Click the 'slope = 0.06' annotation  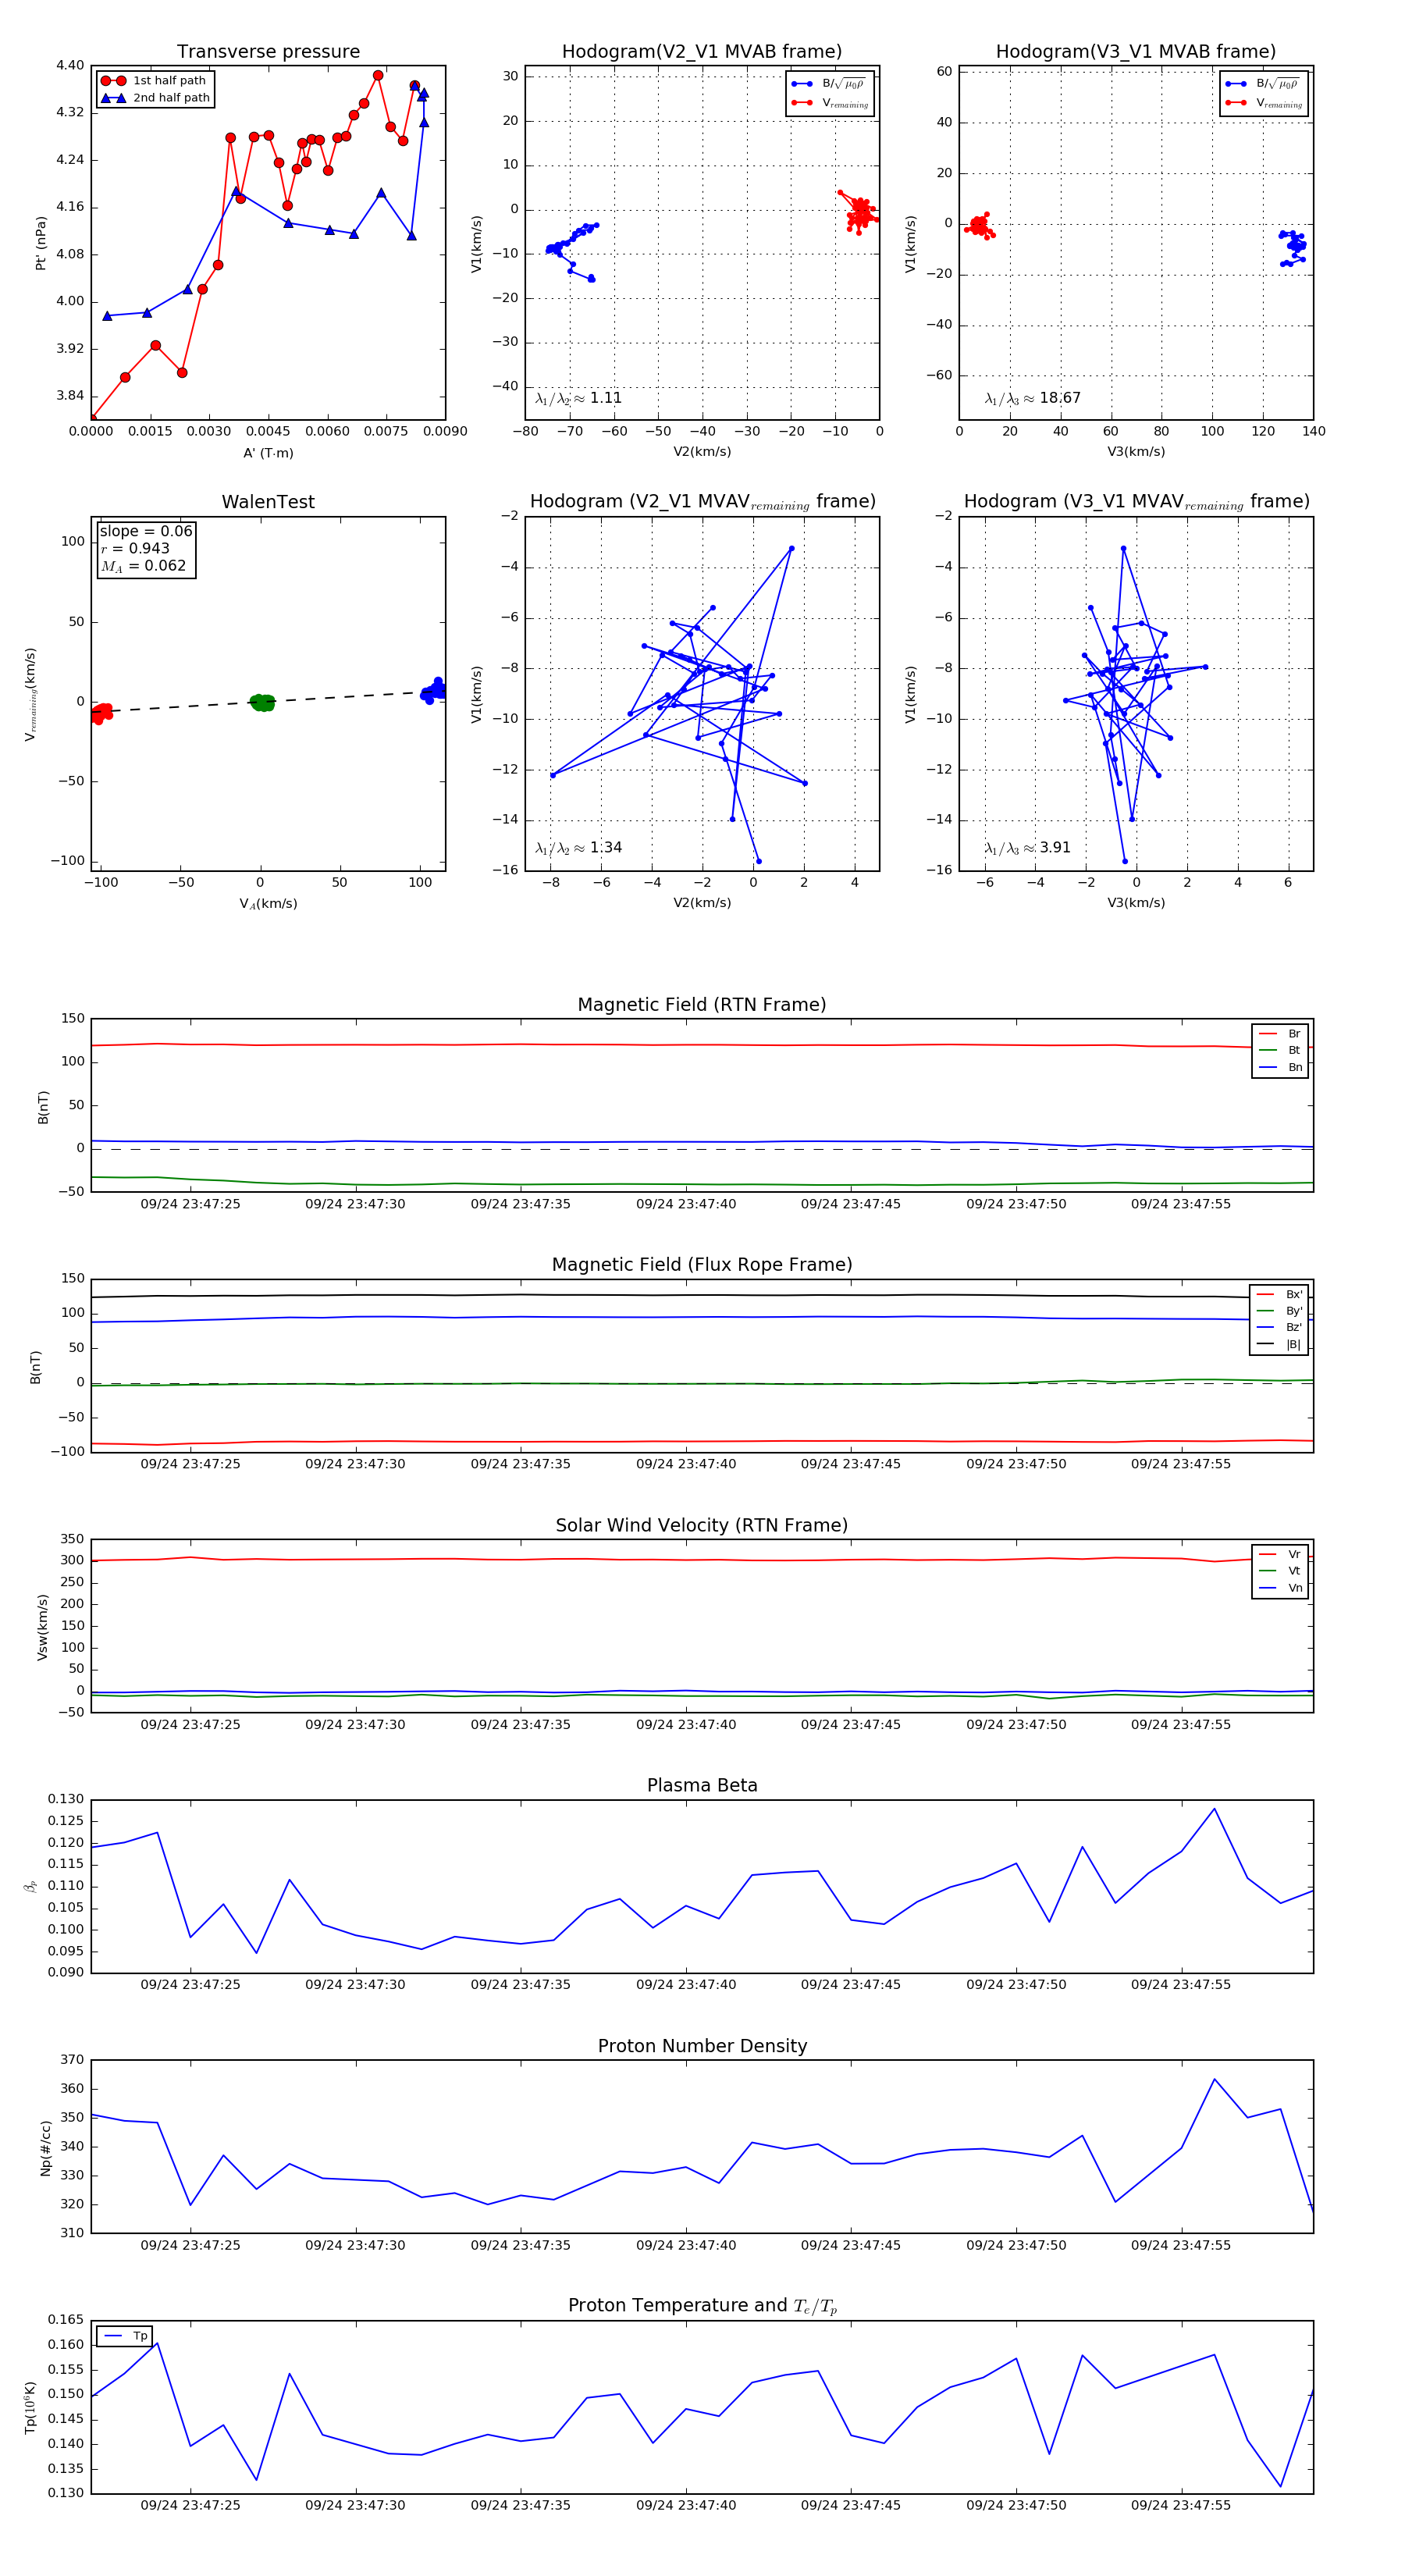pos(146,531)
